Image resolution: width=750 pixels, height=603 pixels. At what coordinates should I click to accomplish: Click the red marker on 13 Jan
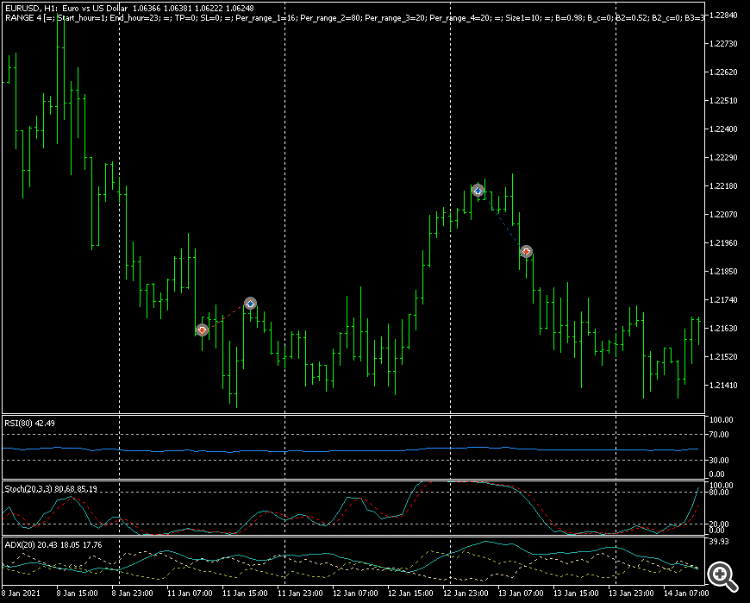click(526, 252)
